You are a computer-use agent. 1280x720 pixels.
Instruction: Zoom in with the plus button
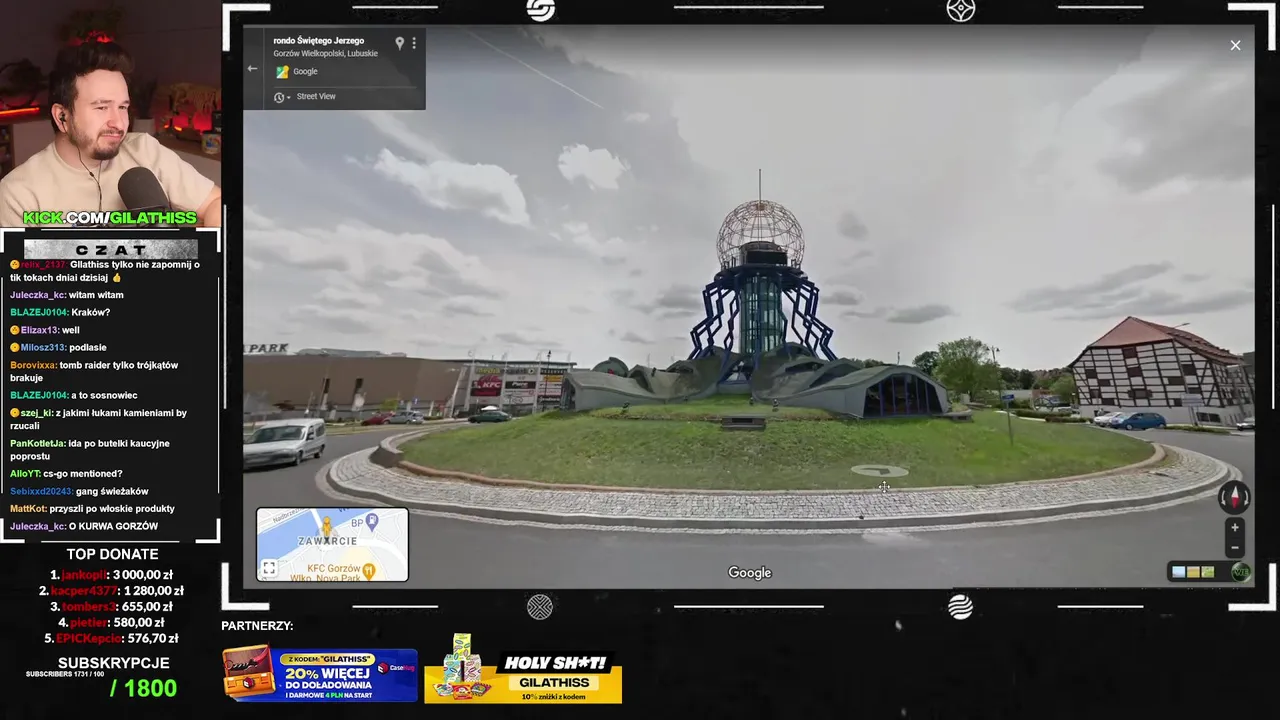coord(1235,527)
